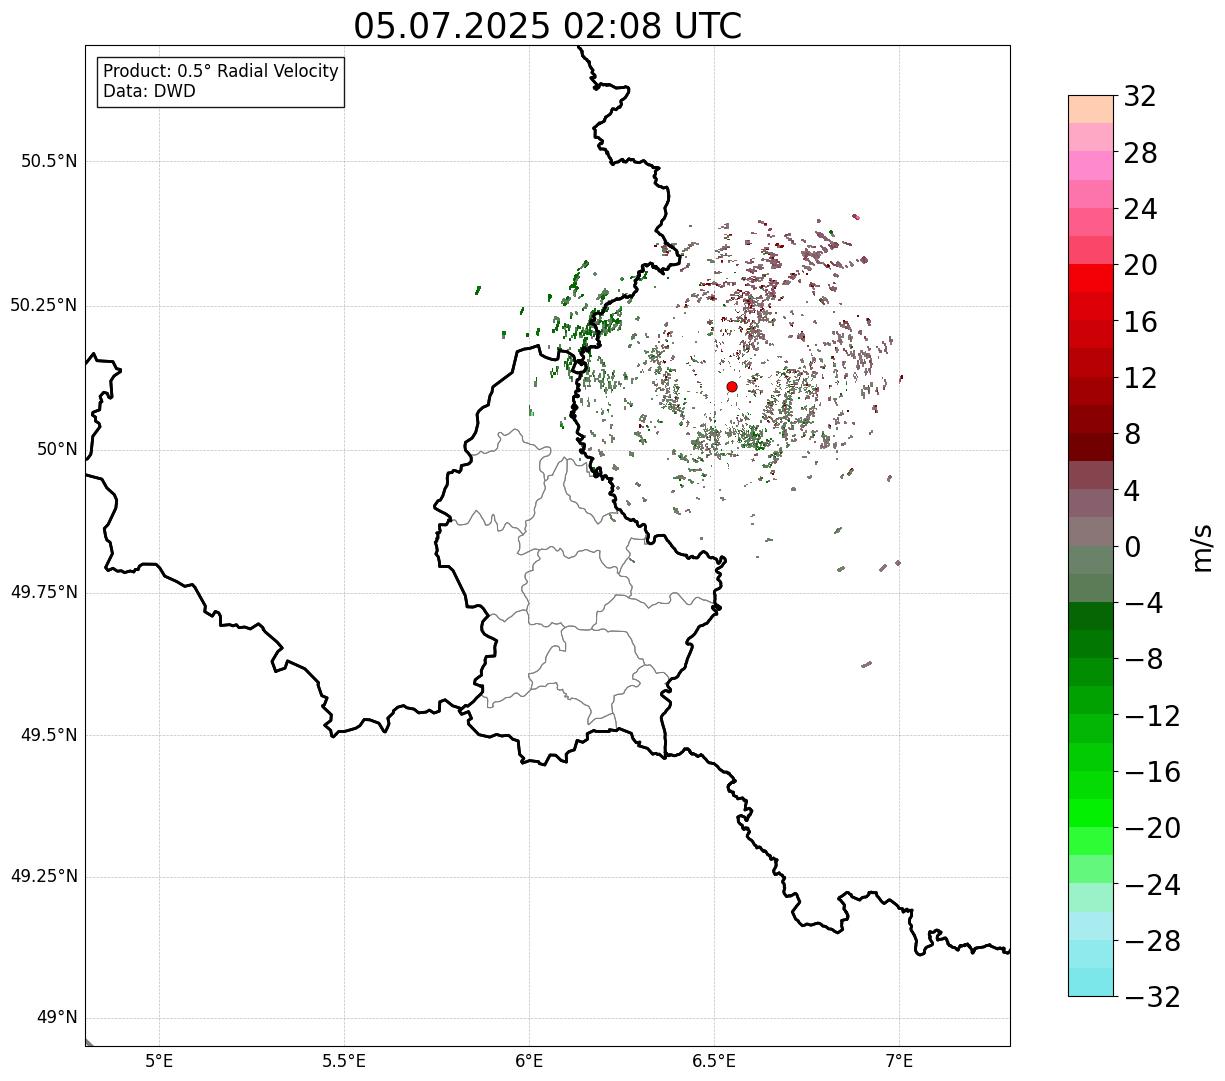1225x1081 pixels.
Task: Click the 6.5°E longitude label
Action: click(714, 1061)
